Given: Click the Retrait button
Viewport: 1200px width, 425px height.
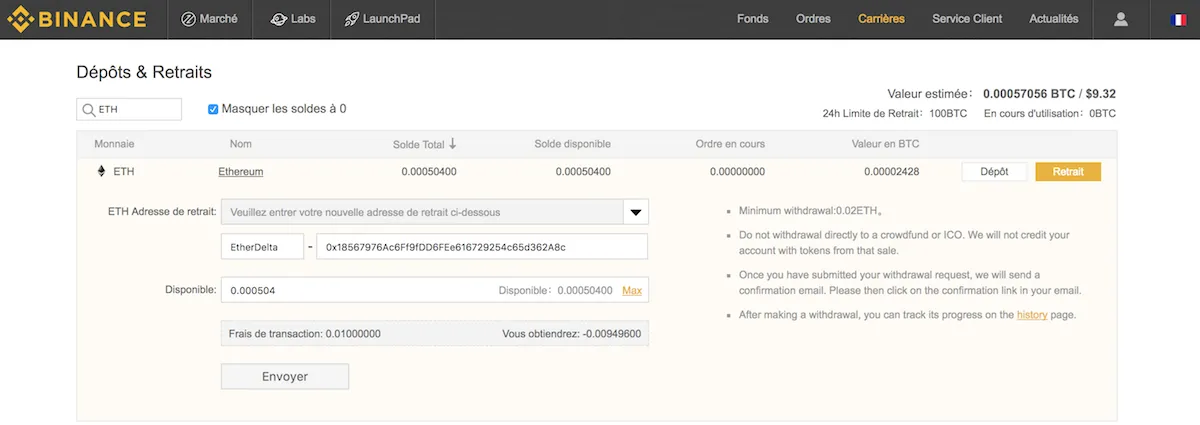Looking at the screenshot, I should pyautogui.click(x=1068, y=171).
